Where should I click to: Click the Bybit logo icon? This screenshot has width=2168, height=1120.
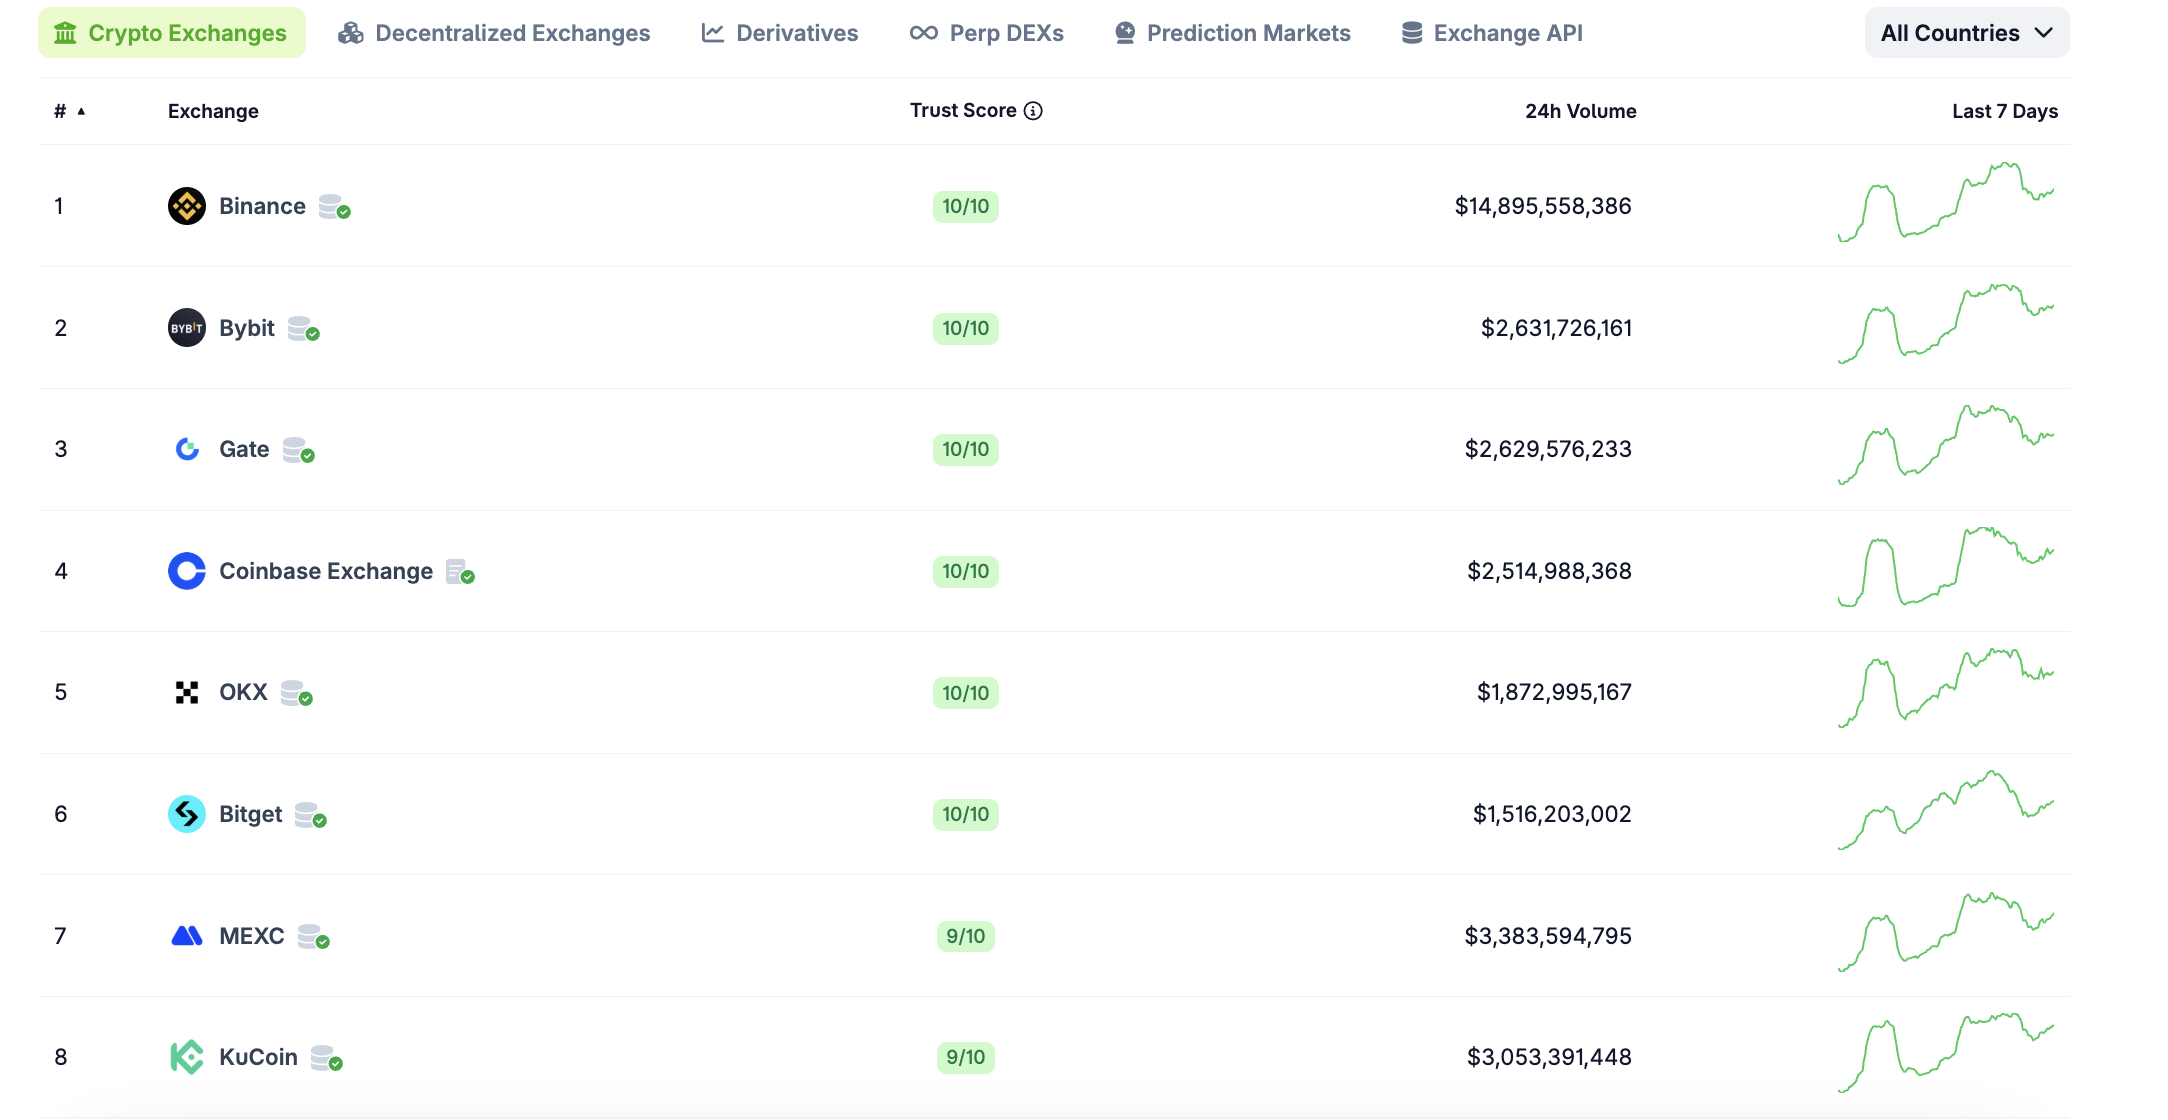pyautogui.click(x=187, y=328)
